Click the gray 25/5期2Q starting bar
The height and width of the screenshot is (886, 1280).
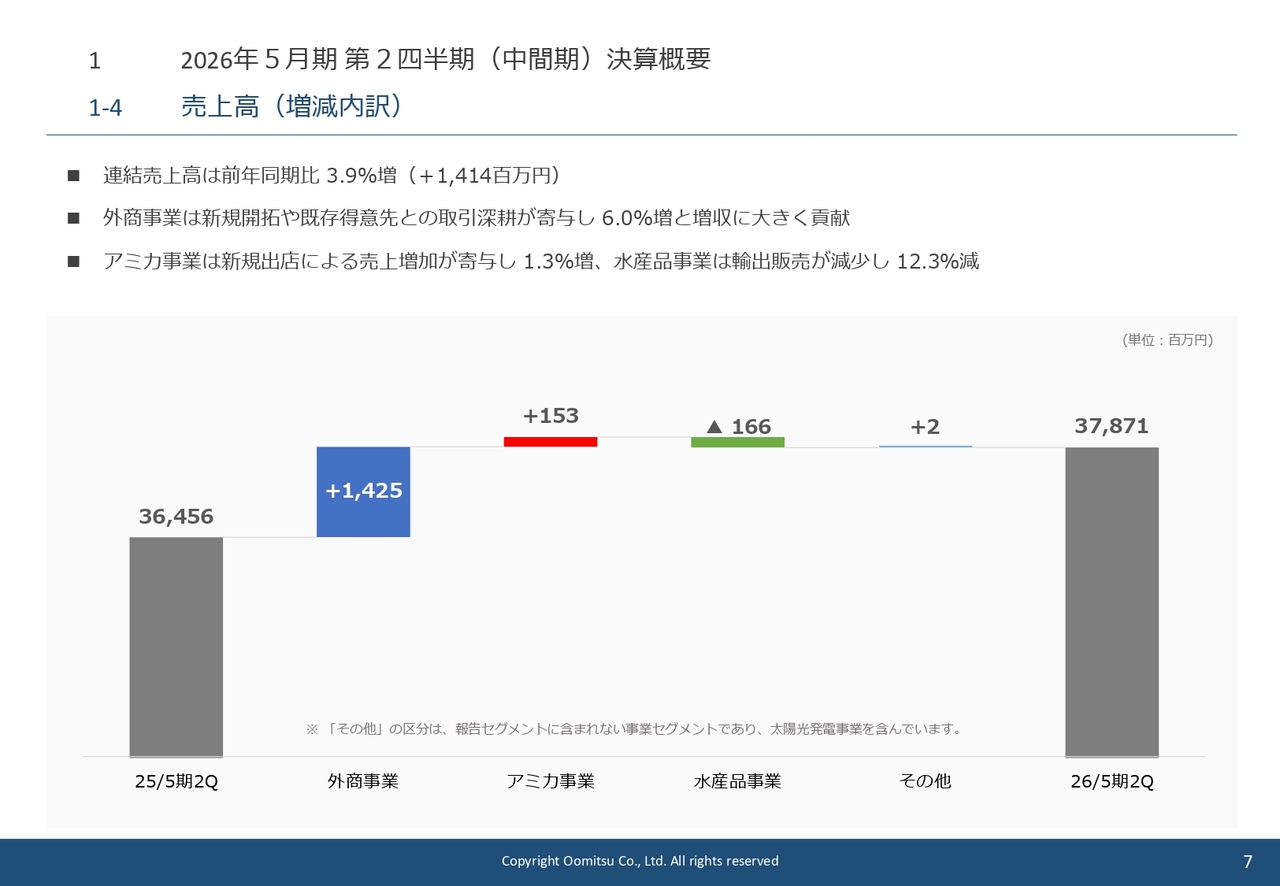pyautogui.click(x=176, y=646)
